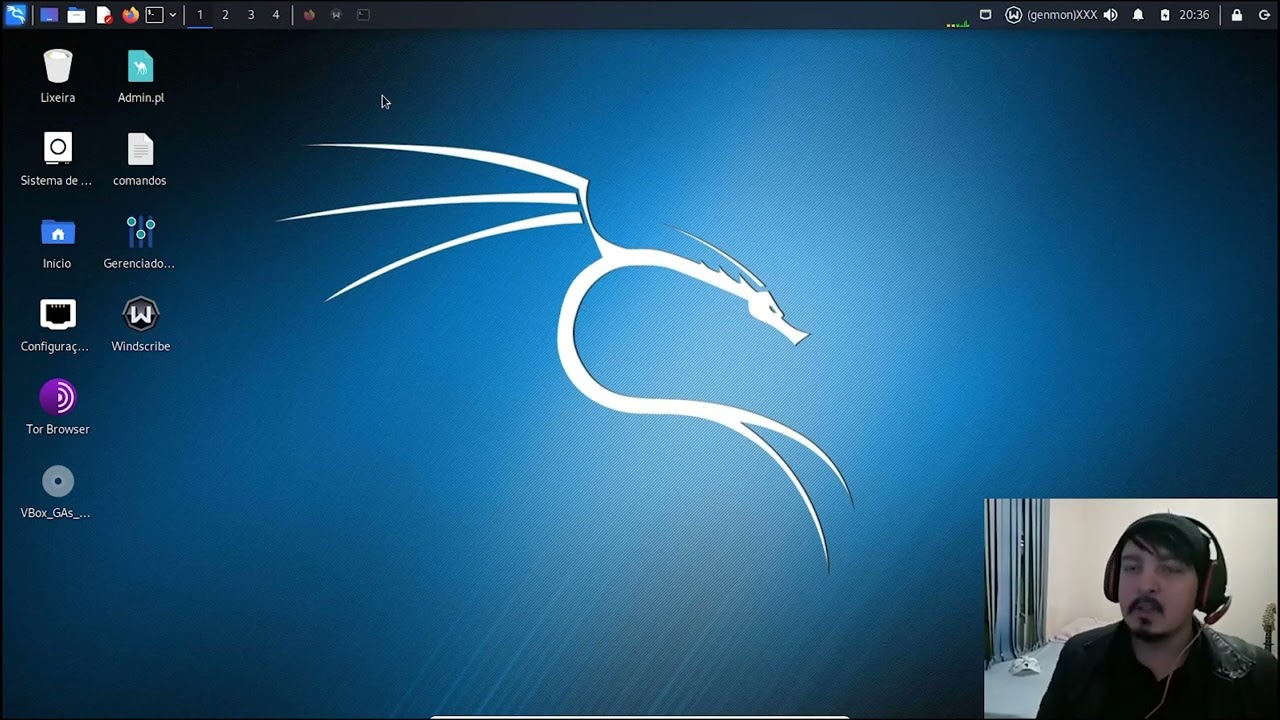This screenshot has width=1280, height=720.
Task: Select the Início home folder icon
Action: click(x=57, y=243)
